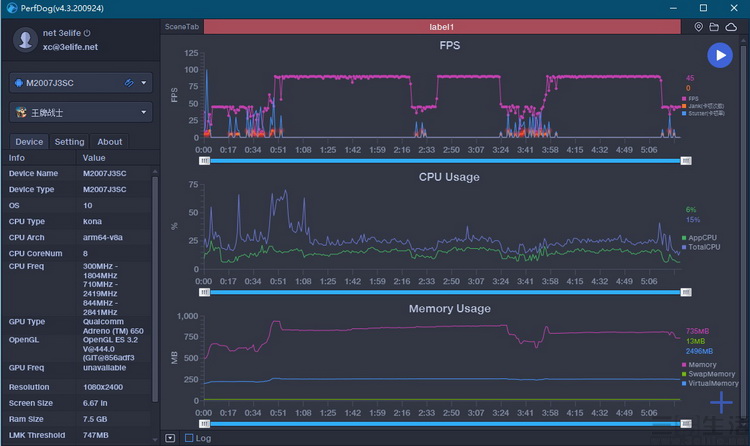
Task: Click the 2496MB virtual memory value
Action: coord(699,351)
